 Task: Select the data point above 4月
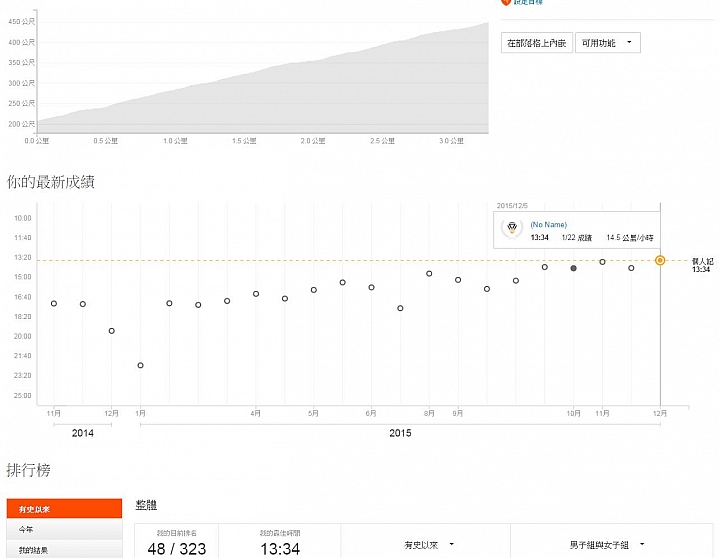(x=256, y=294)
